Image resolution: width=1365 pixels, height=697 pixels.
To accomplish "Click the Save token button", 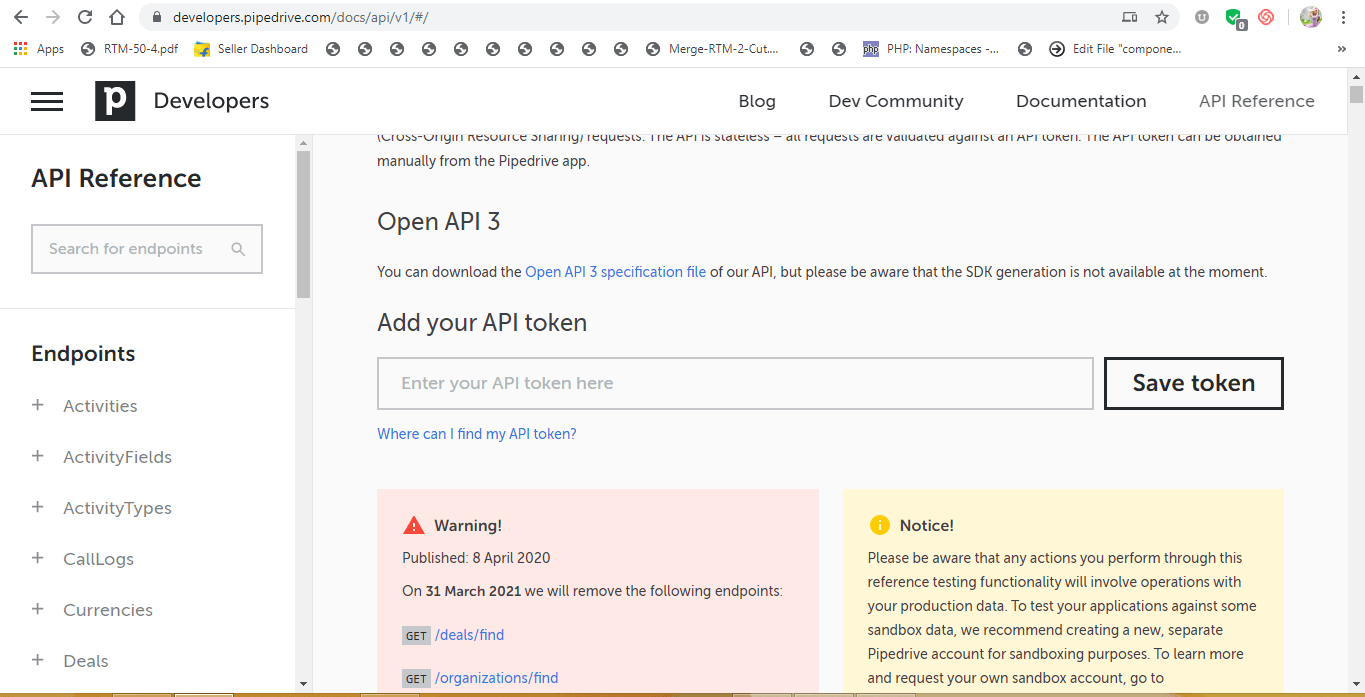I will 1193,383.
